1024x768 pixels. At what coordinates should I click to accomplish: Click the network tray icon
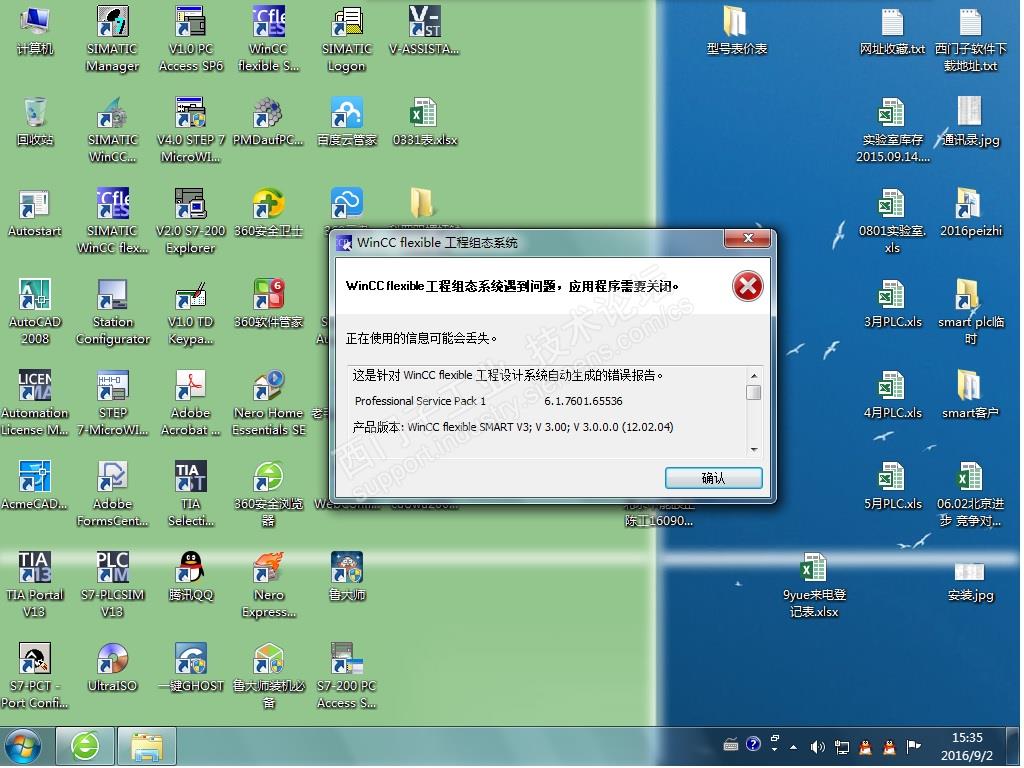point(842,746)
